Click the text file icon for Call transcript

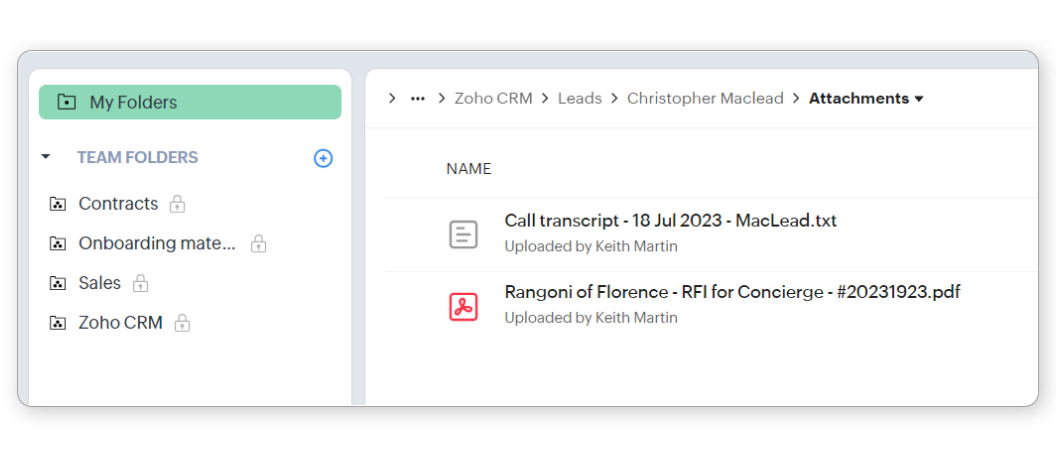pyautogui.click(x=462, y=234)
